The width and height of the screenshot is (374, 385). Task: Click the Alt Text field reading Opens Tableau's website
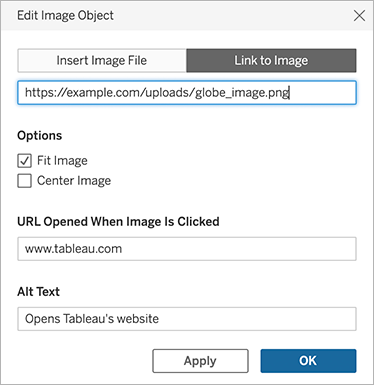point(187,319)
